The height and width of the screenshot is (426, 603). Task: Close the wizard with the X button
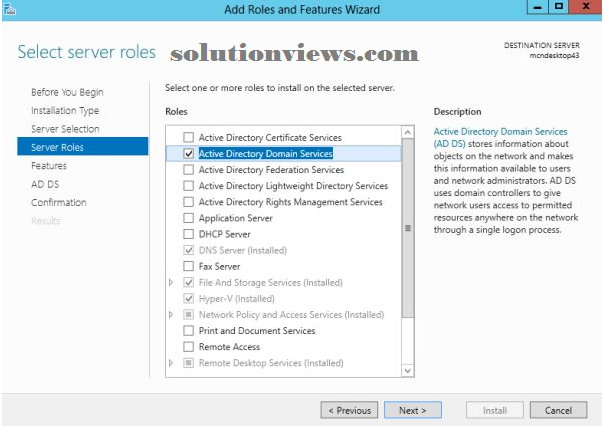(x=585, y=7)
